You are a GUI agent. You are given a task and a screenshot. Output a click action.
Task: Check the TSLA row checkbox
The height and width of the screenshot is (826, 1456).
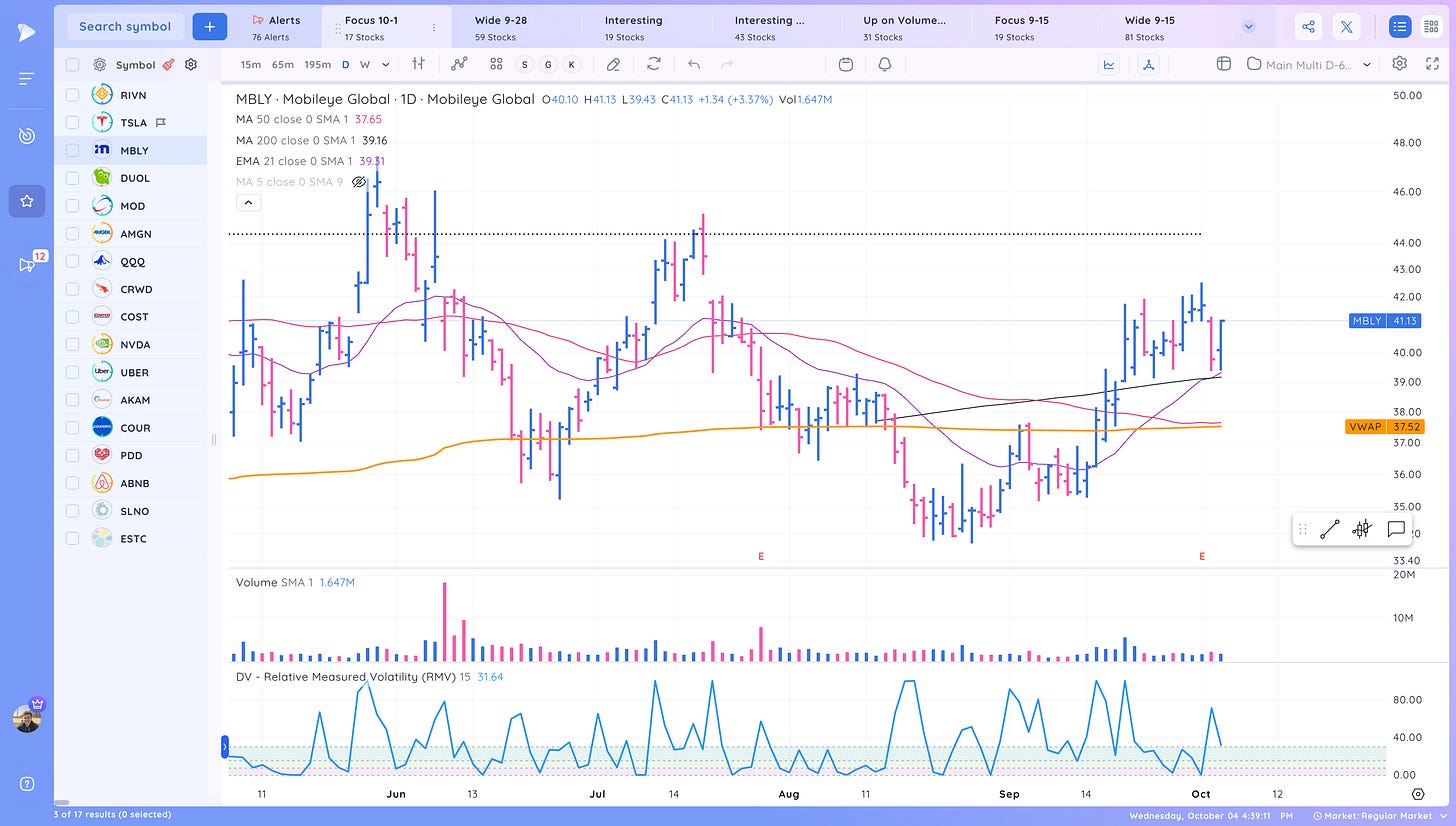72,122
